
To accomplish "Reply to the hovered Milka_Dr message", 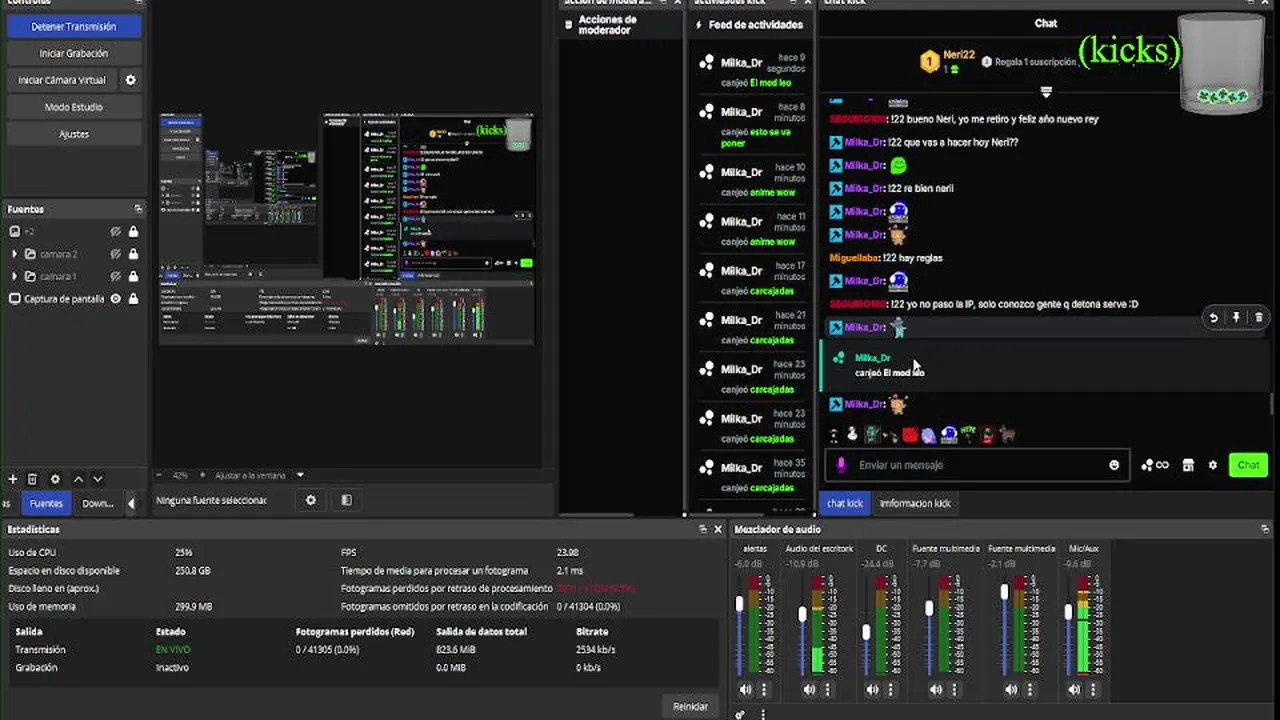I will [1213, 318].
